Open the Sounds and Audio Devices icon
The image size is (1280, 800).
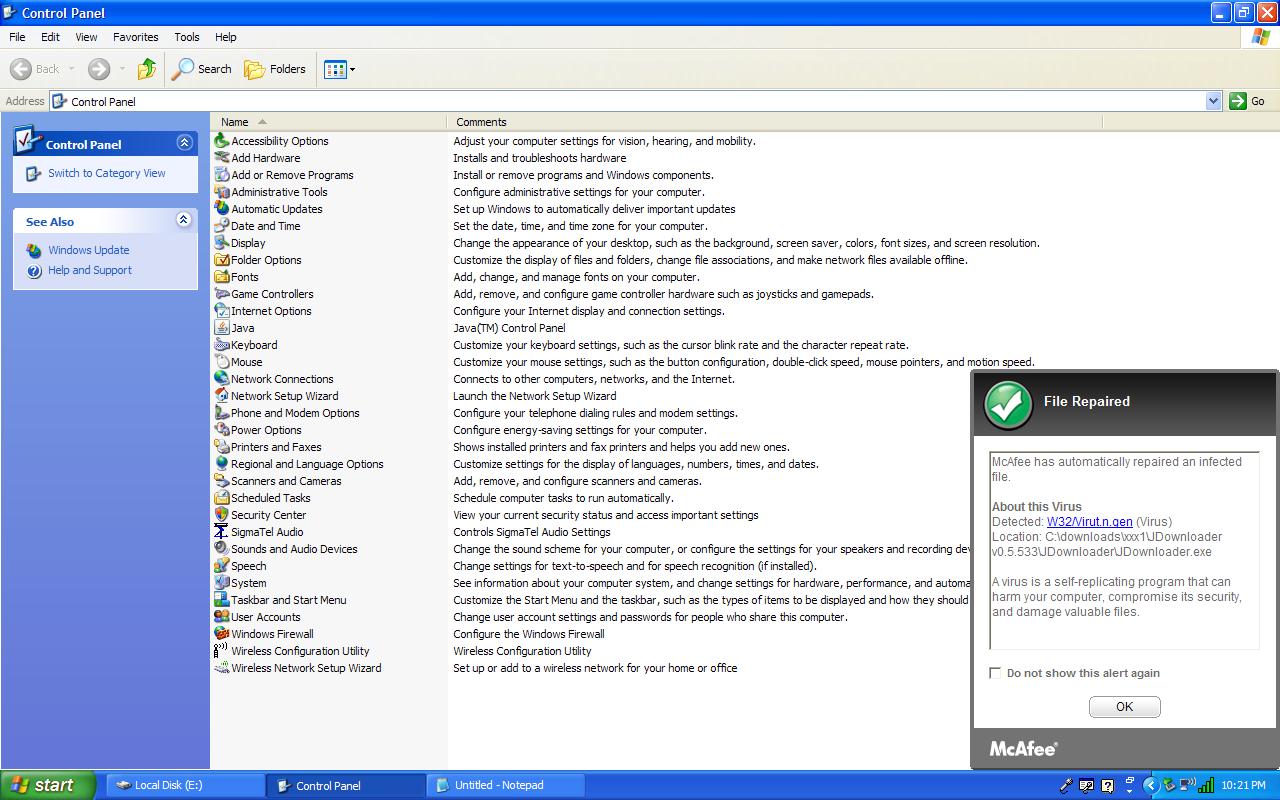tap(222, 549)
